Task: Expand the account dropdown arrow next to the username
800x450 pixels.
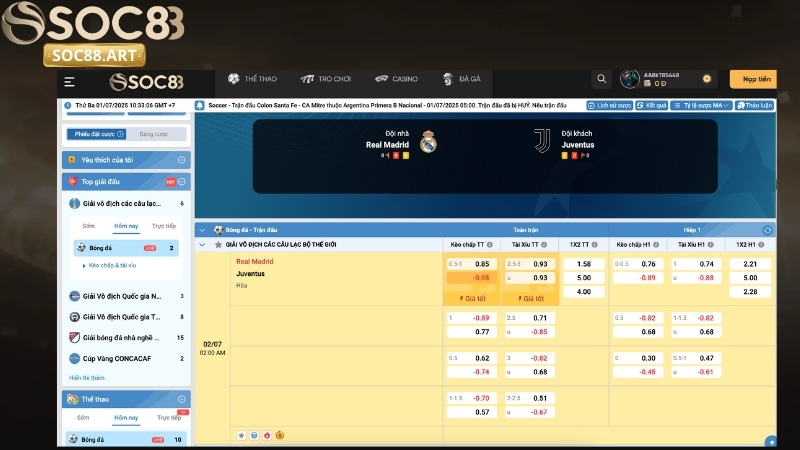Action: point(706,78)
